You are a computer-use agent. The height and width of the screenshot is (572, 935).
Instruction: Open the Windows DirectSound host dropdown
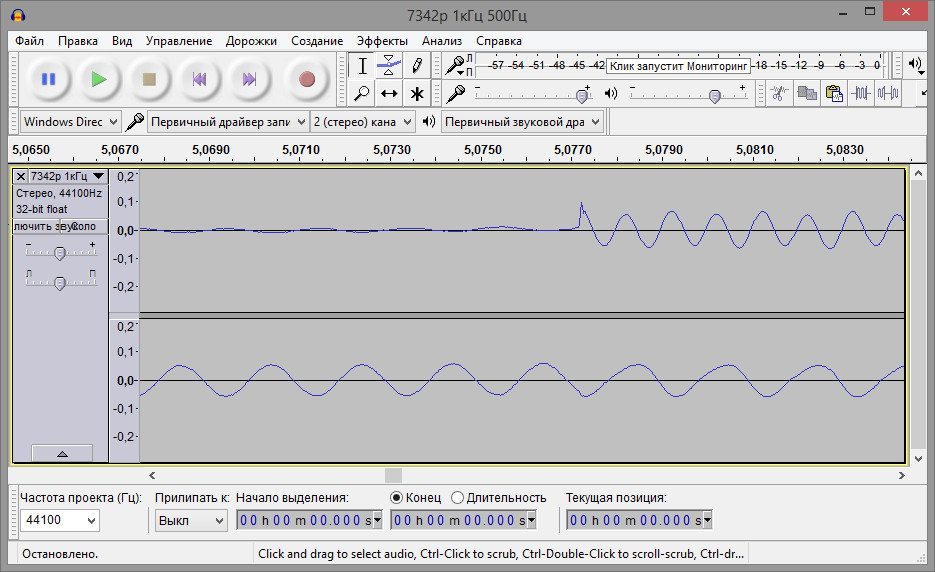point(71,122)
